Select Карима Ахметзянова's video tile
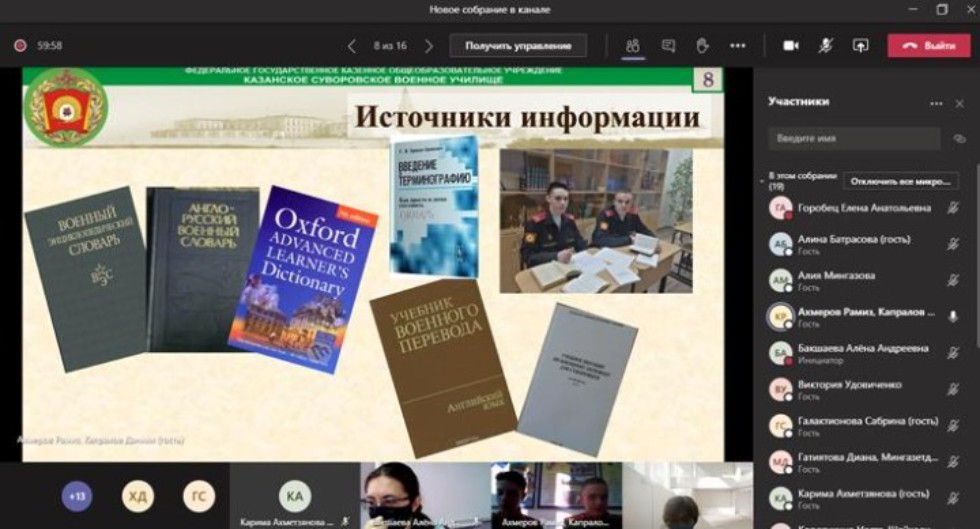 click(294, 497)
